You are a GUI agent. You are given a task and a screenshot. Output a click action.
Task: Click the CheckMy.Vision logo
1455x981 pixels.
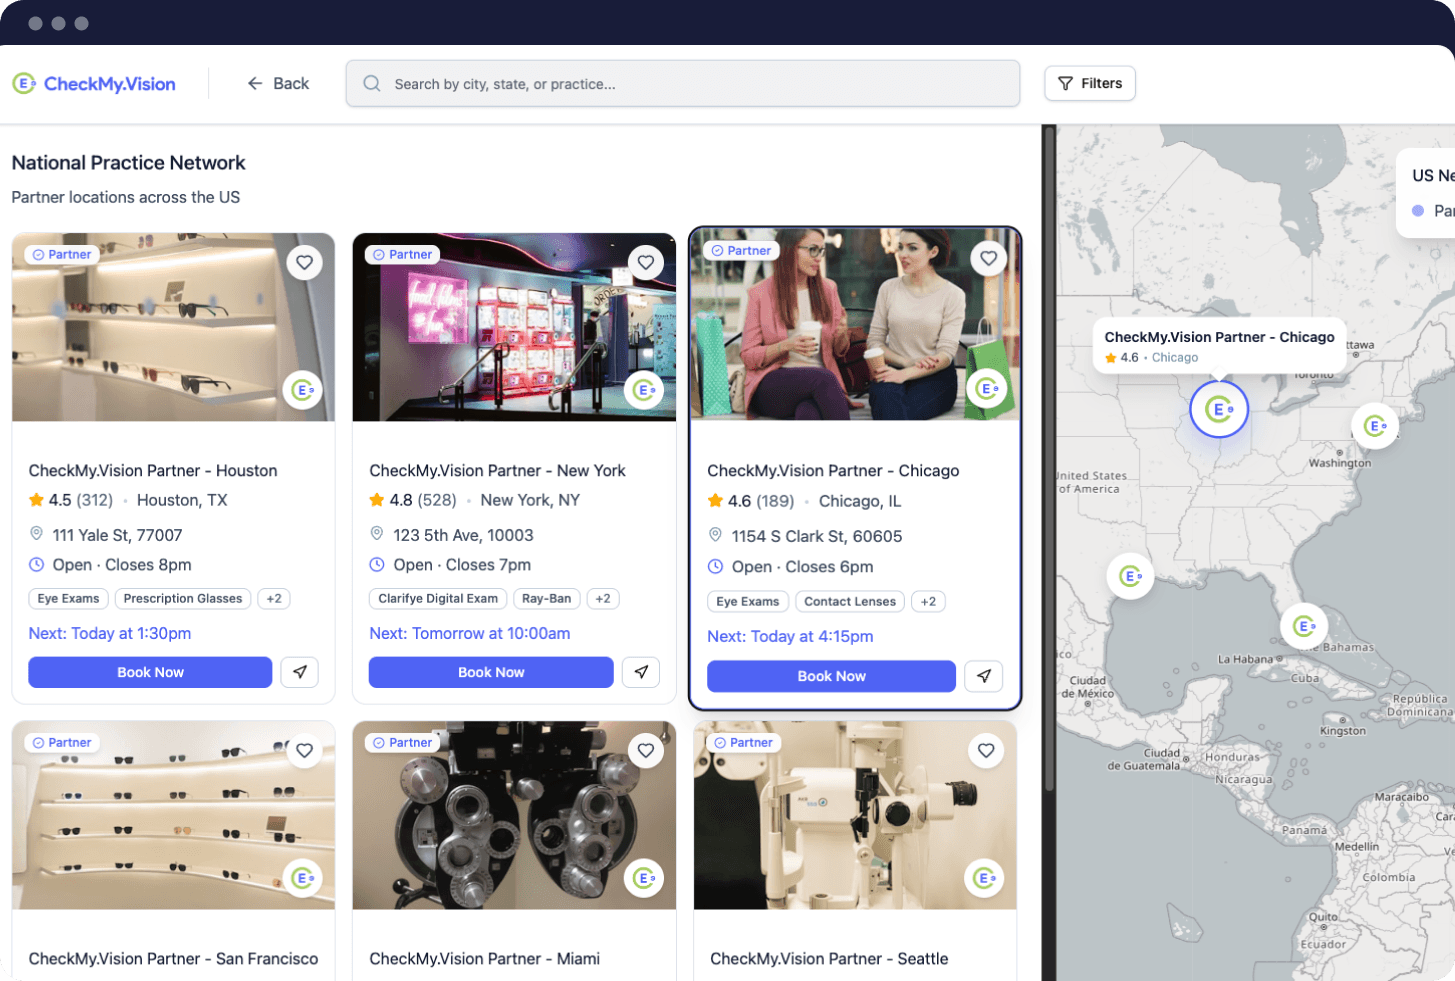(94, 84)
